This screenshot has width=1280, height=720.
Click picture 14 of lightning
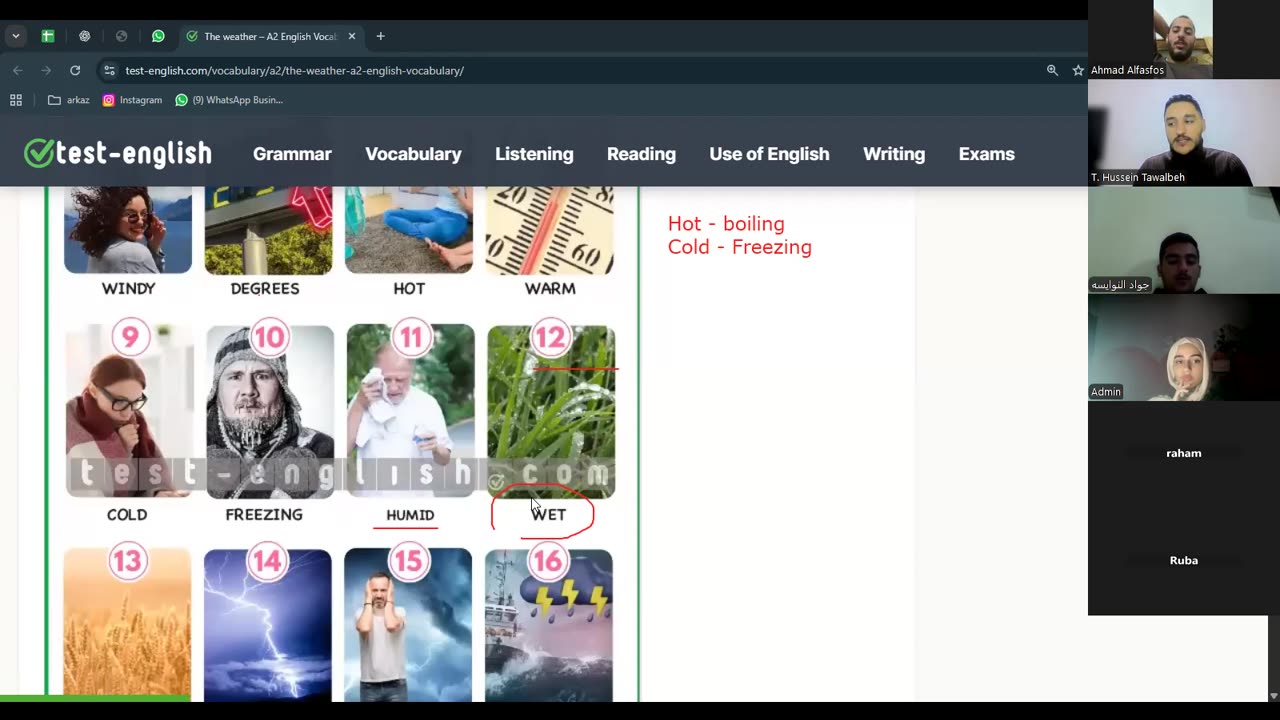pos(267,624)
